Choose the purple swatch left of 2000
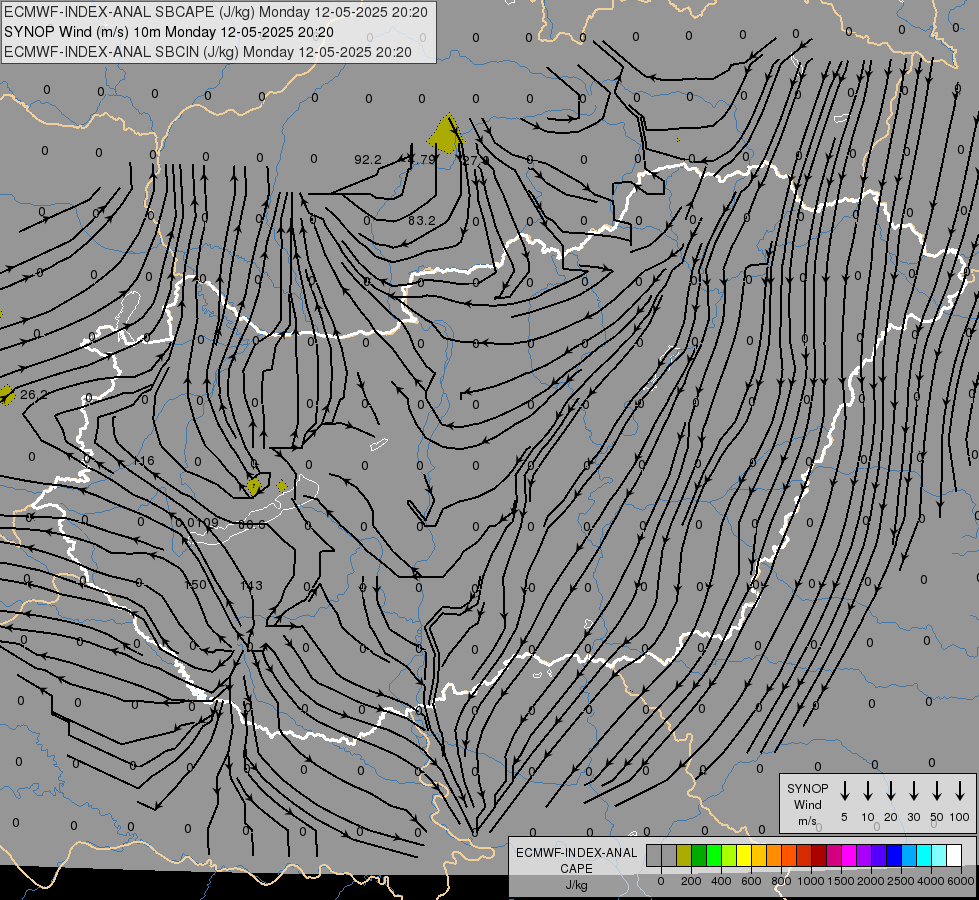Image resolution: width=979 pixels, height=900 pixels. (863, 855)
